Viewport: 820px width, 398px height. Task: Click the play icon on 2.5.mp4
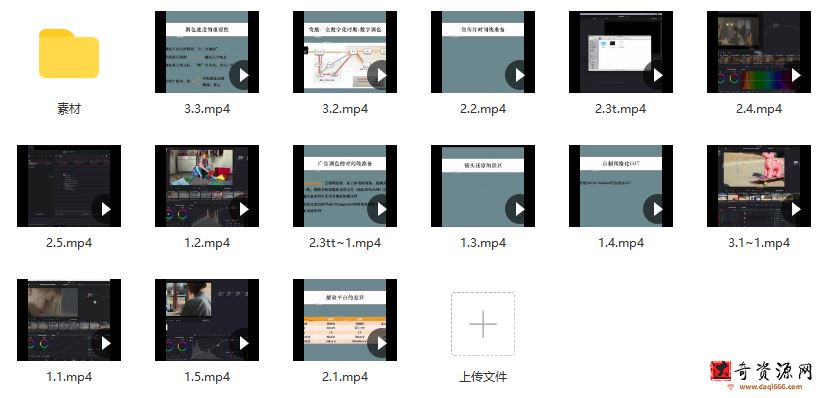point(104,209)
